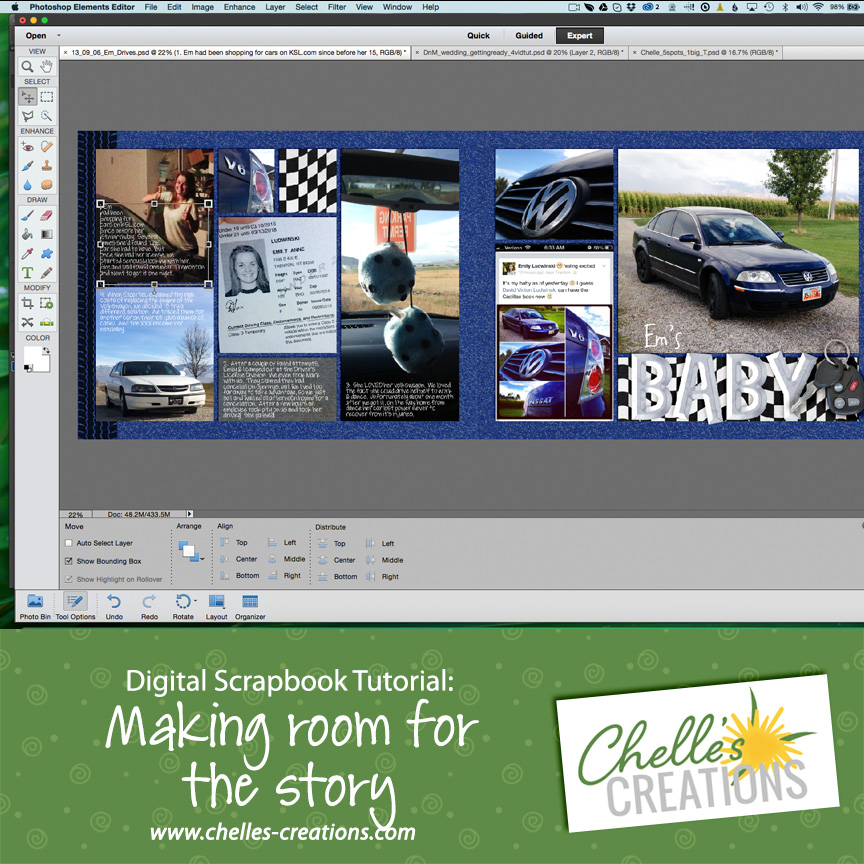This screenshot has width=864, height=864.
Task: Select the Sponge tool
Action: [x=47, y=185]
